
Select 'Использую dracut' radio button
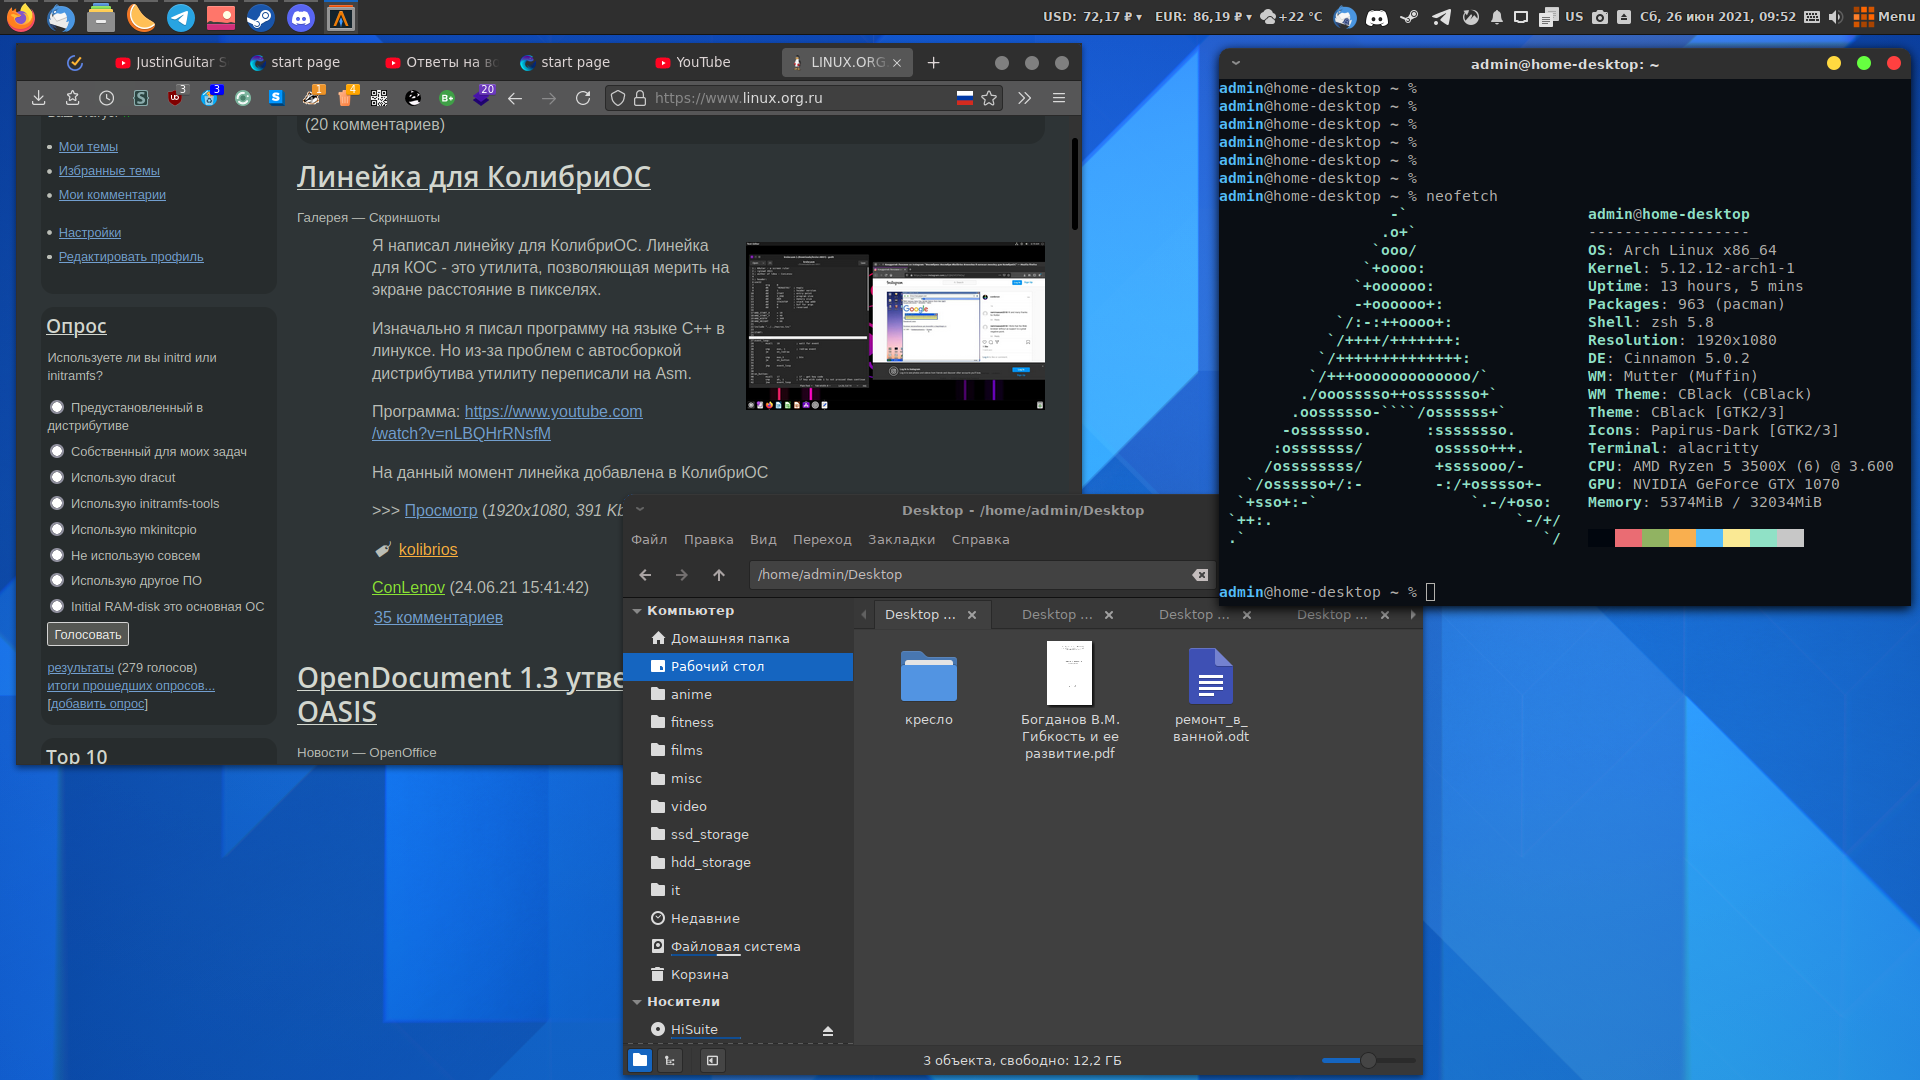57,477
